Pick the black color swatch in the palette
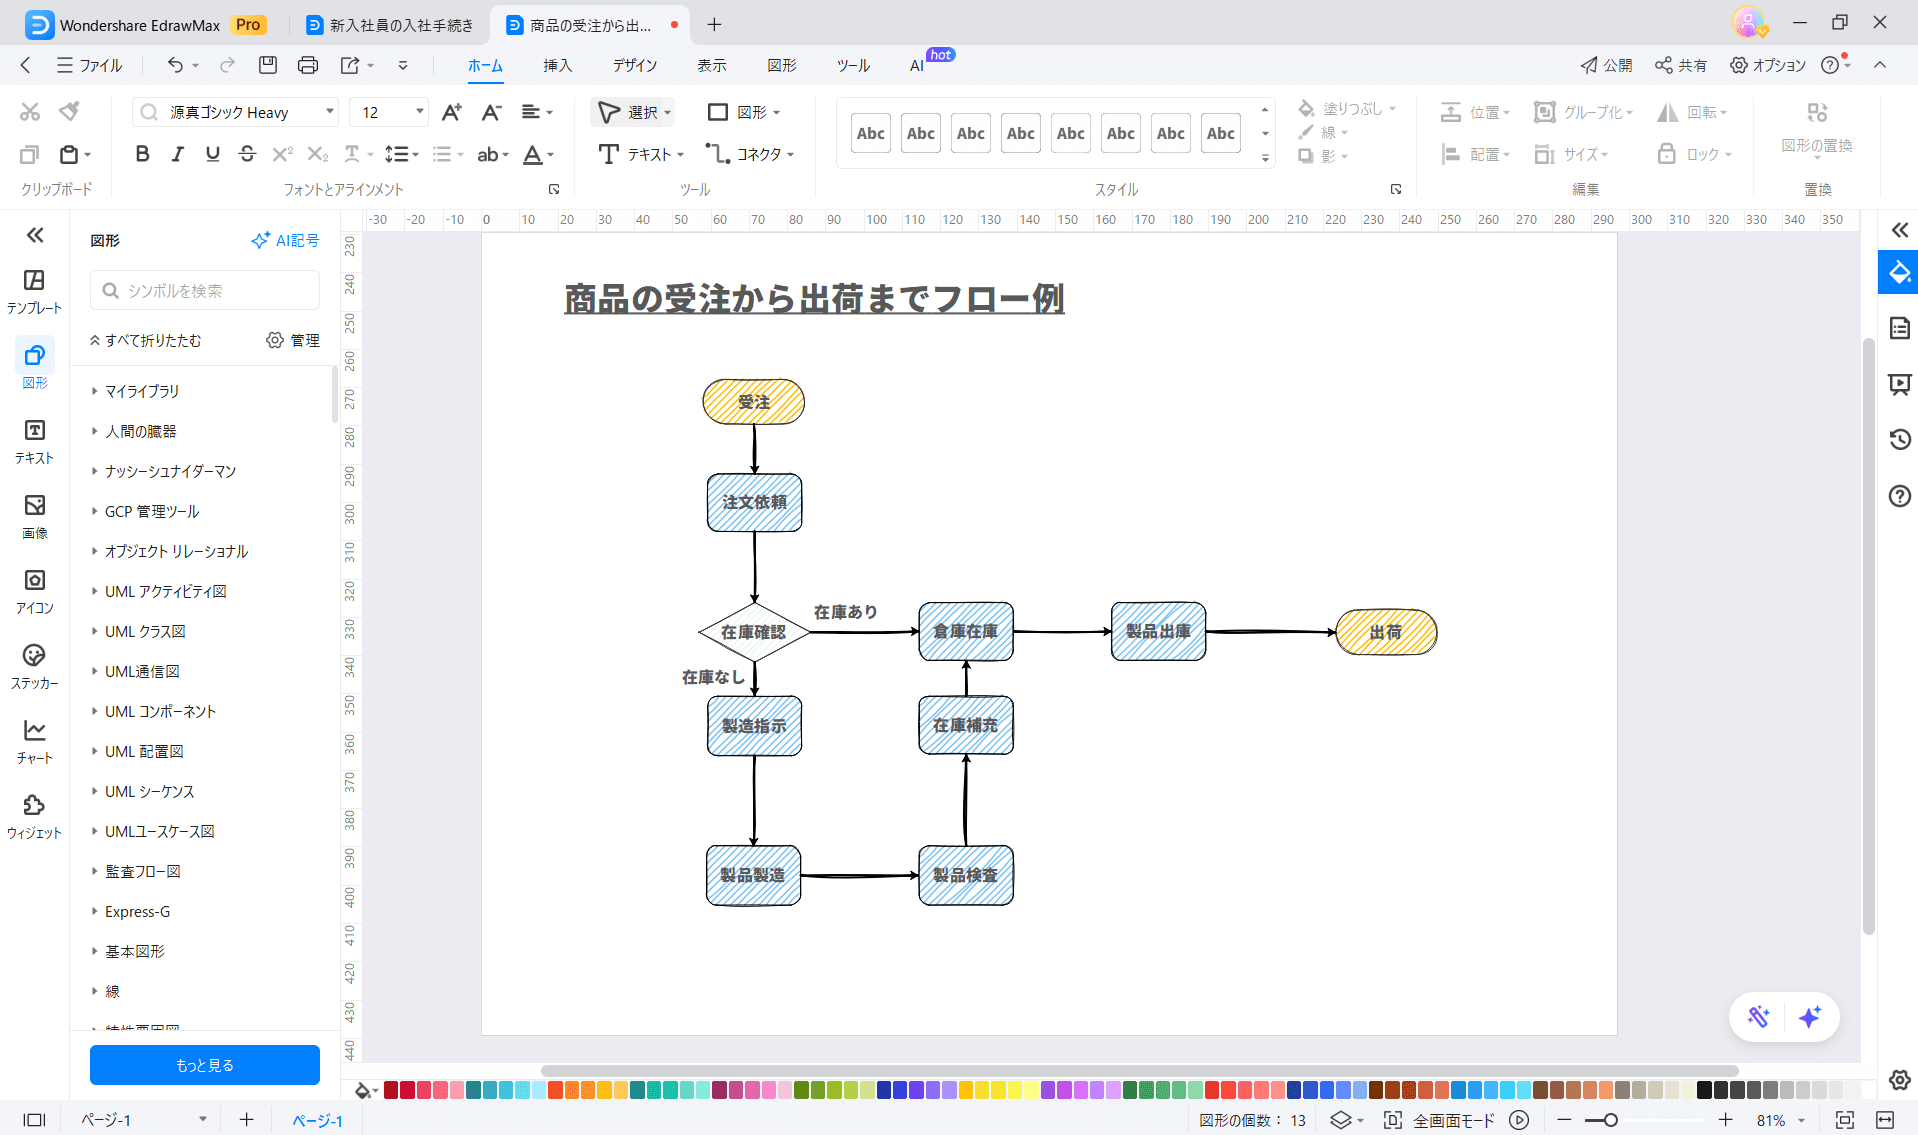Image resolution: width=1918 pixels, height=1135 pixels. [1704, 1090]
